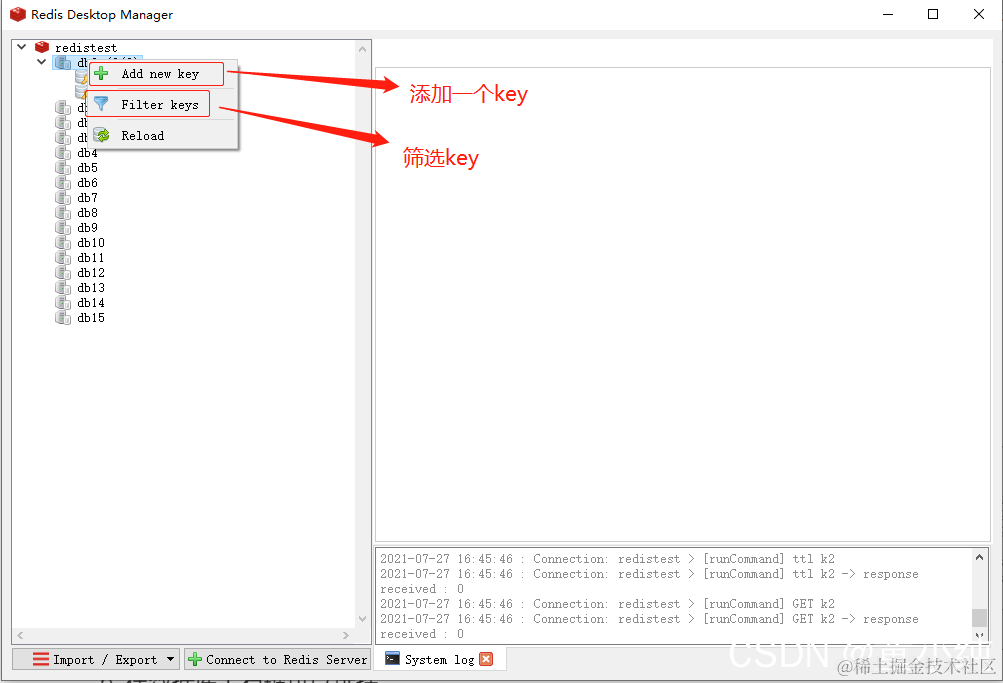Collapse the expanded db0 database node
1003x683 pixels.
click(42, 62)
